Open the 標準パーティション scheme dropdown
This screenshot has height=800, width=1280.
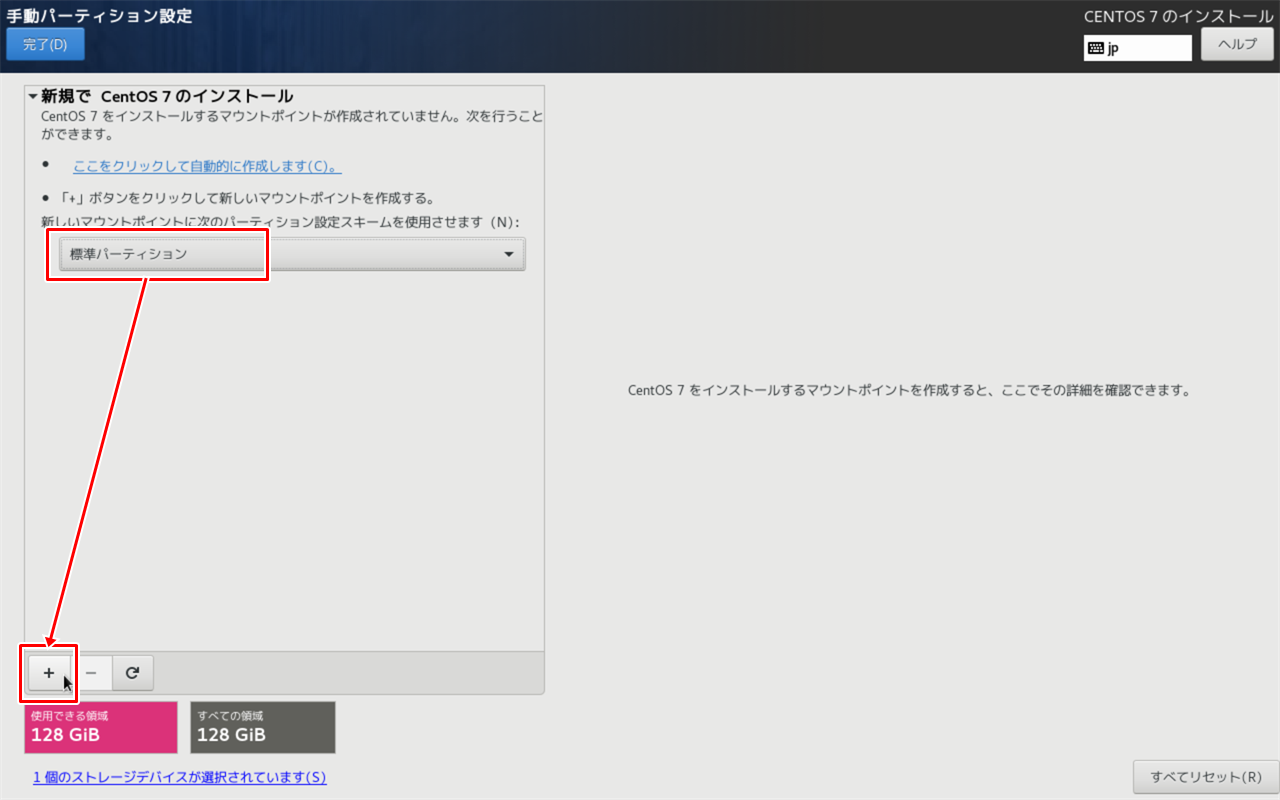pos(292,254)
